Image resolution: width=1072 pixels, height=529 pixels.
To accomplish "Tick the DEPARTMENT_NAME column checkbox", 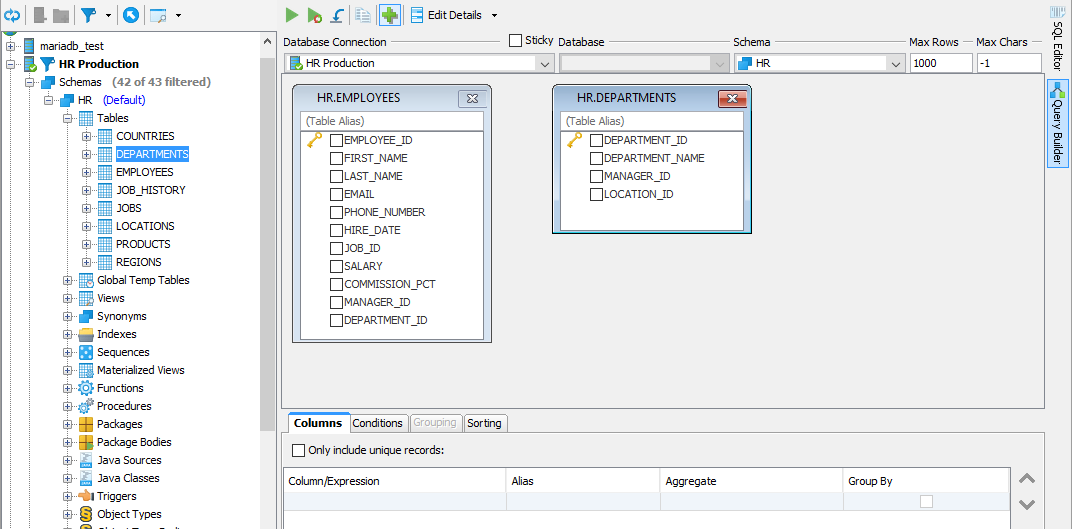I will tap(597, 158).
